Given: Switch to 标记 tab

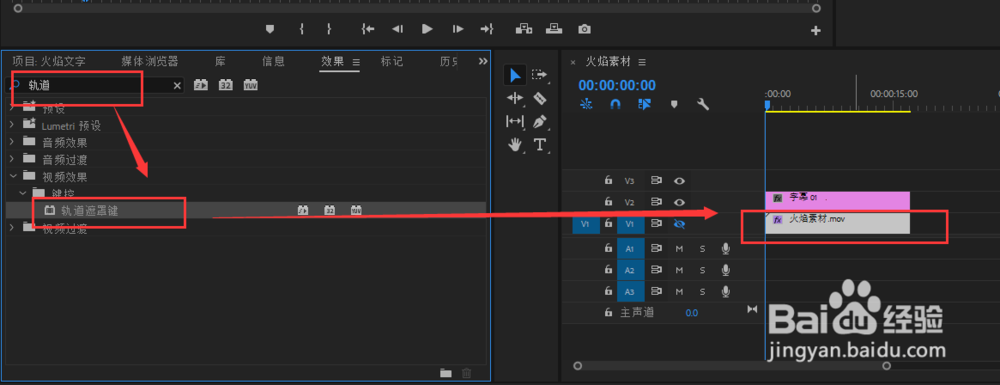Looking at the screenshot, I should 392,62.
